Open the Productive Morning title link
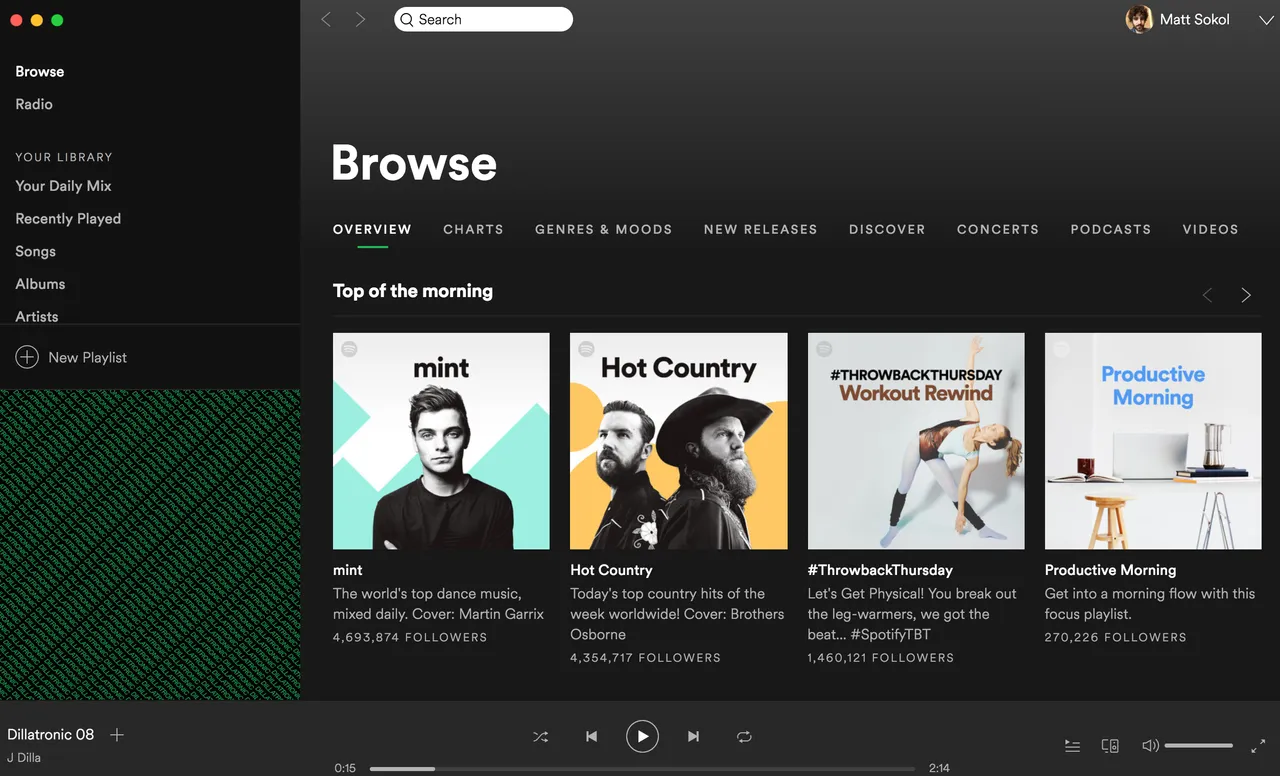This screenshot has width=1280, height=776. point(1110,570)
